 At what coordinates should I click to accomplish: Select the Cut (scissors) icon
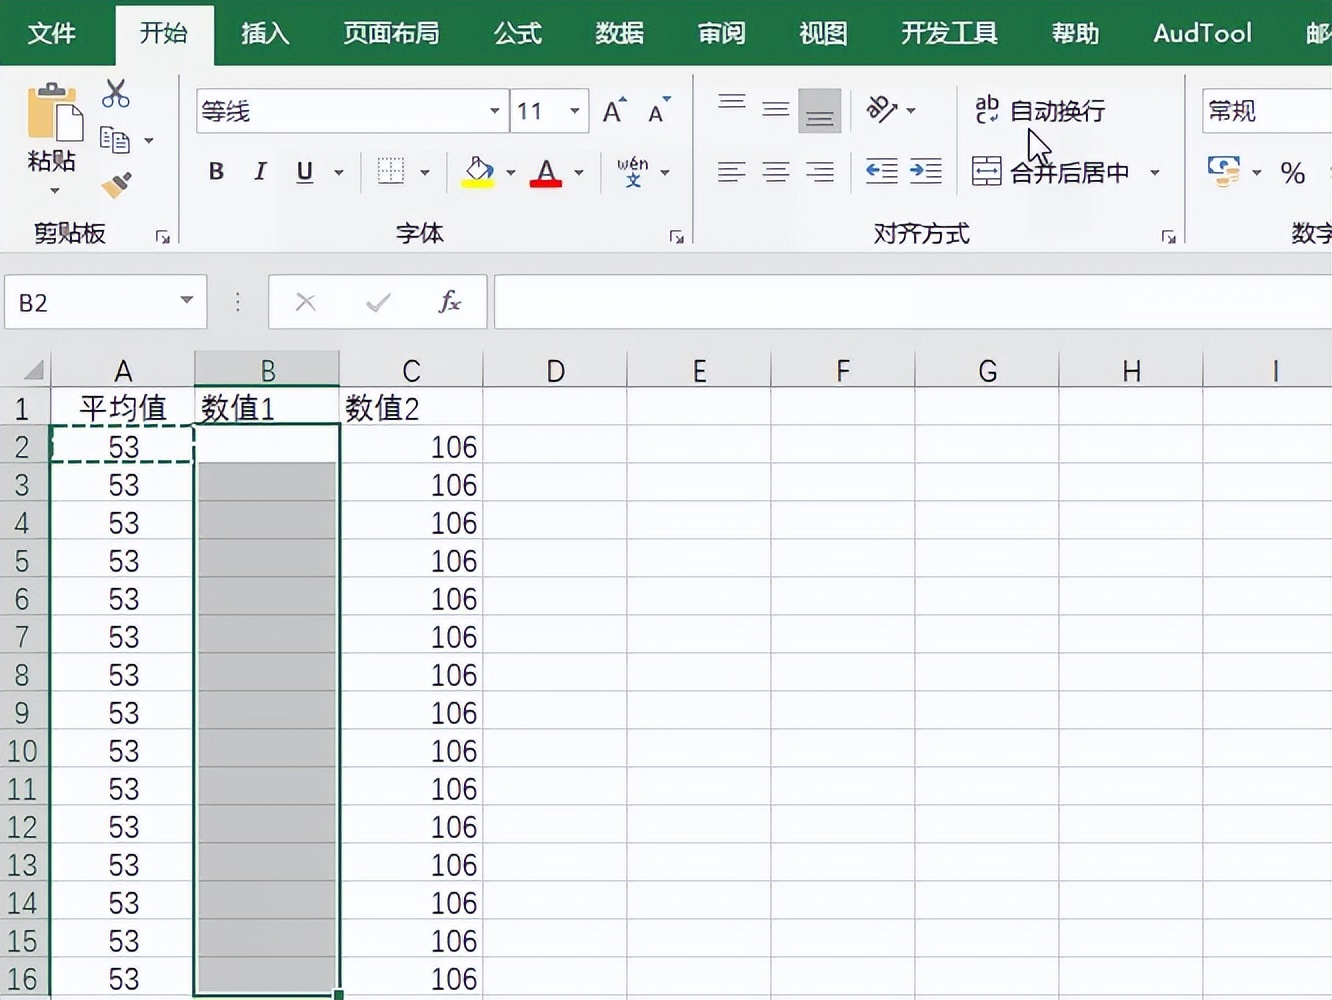115,93
